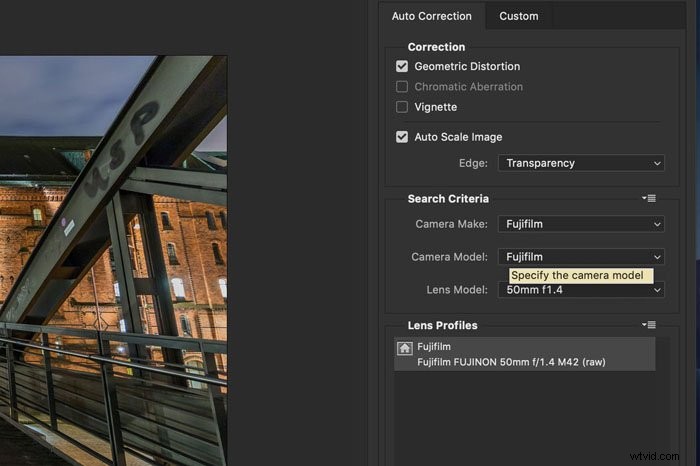Viewport: 700px width, 466px height.
Task: Open the Lens Profiles panel menu icon
Action: pos(649,325)
